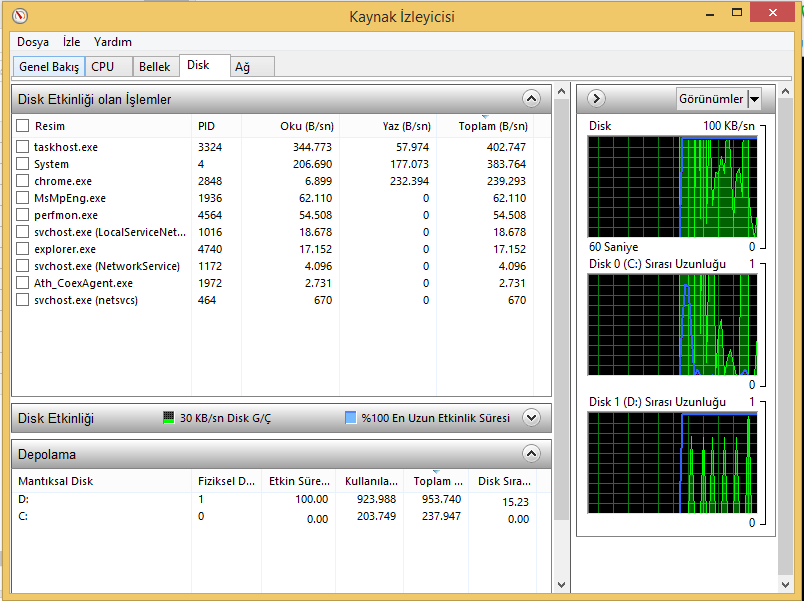Check the svchost.exe (netsvcs) checkbox
The width and height of the screenshot is (804, 601).
[x=22, y=299]
